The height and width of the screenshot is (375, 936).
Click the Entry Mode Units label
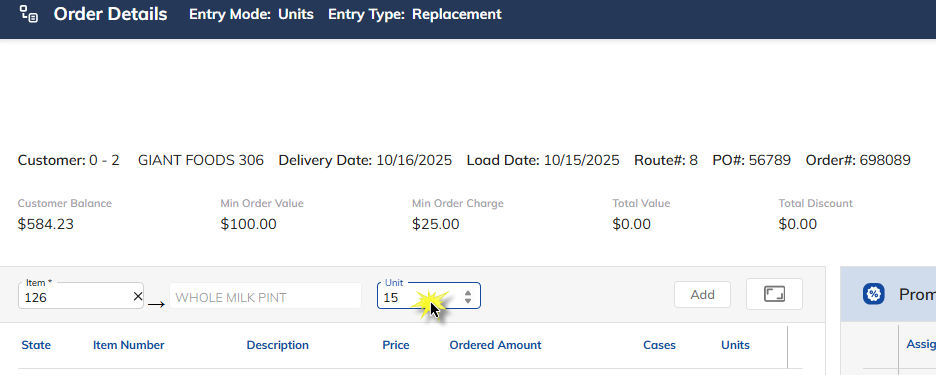[251, 14]
